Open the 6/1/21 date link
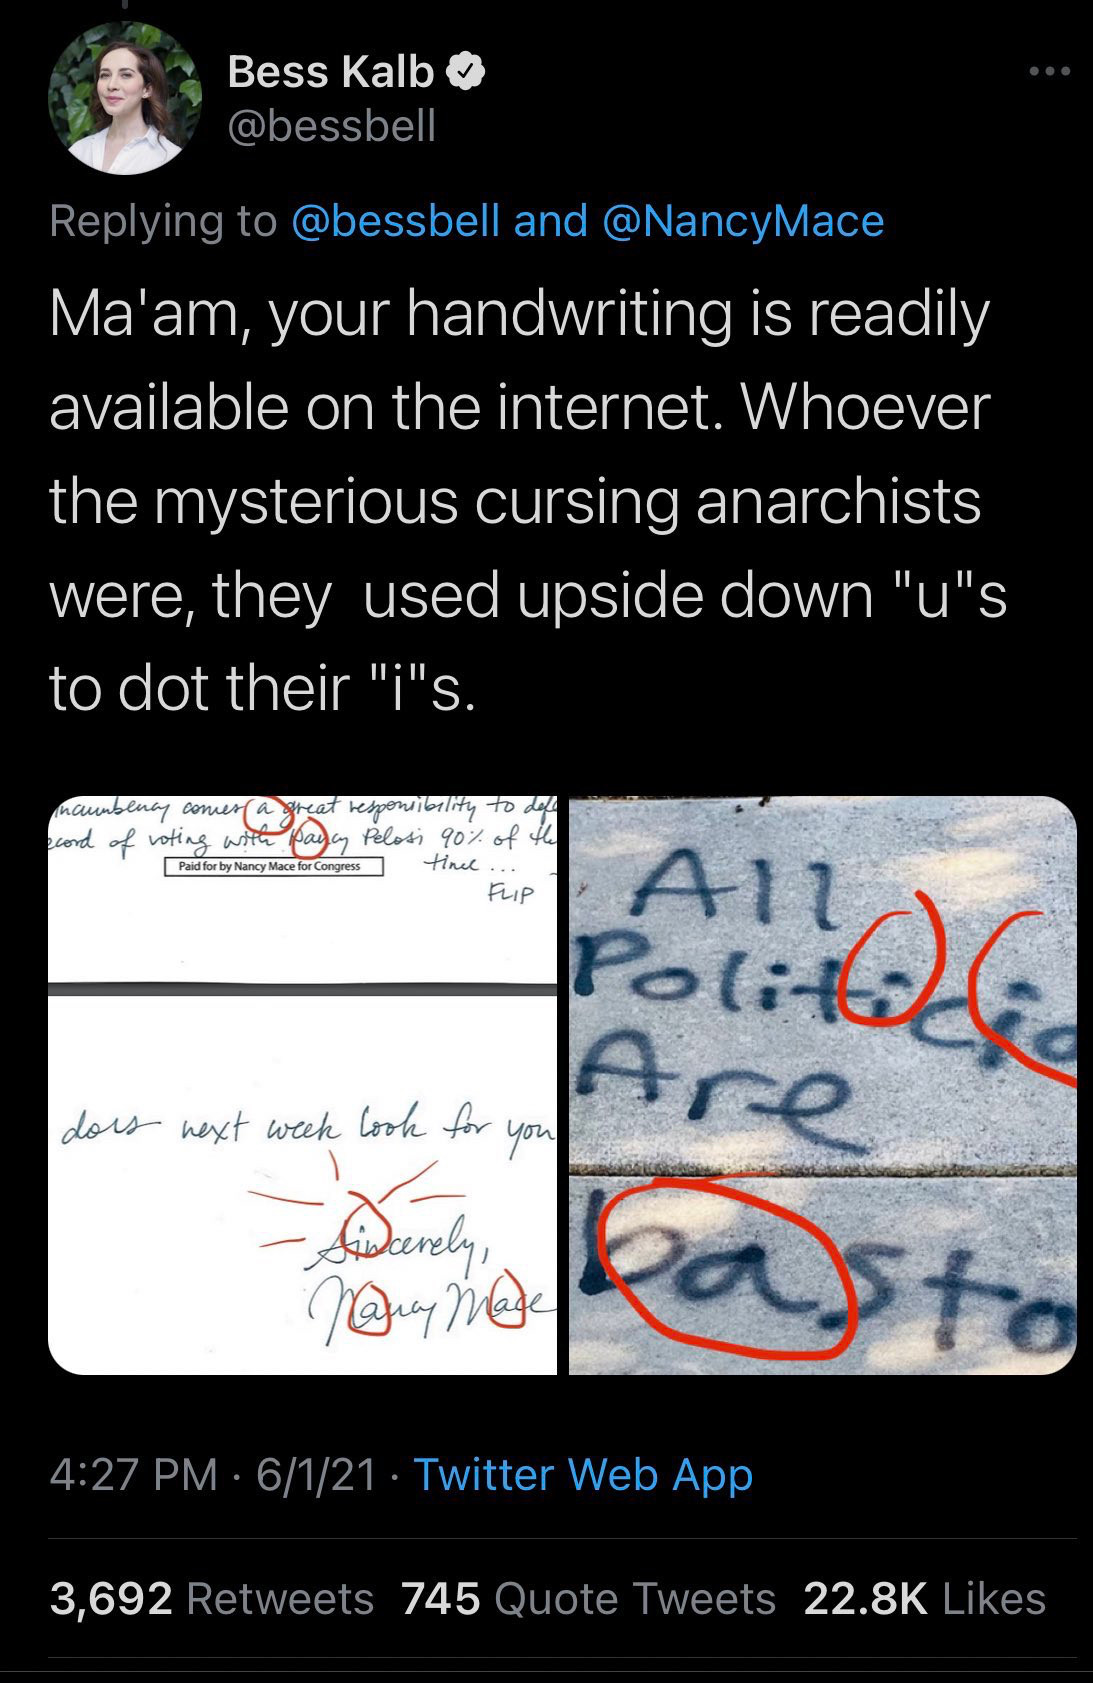This screenshot has height=1683, width=1093. [x=317, y=1475]
